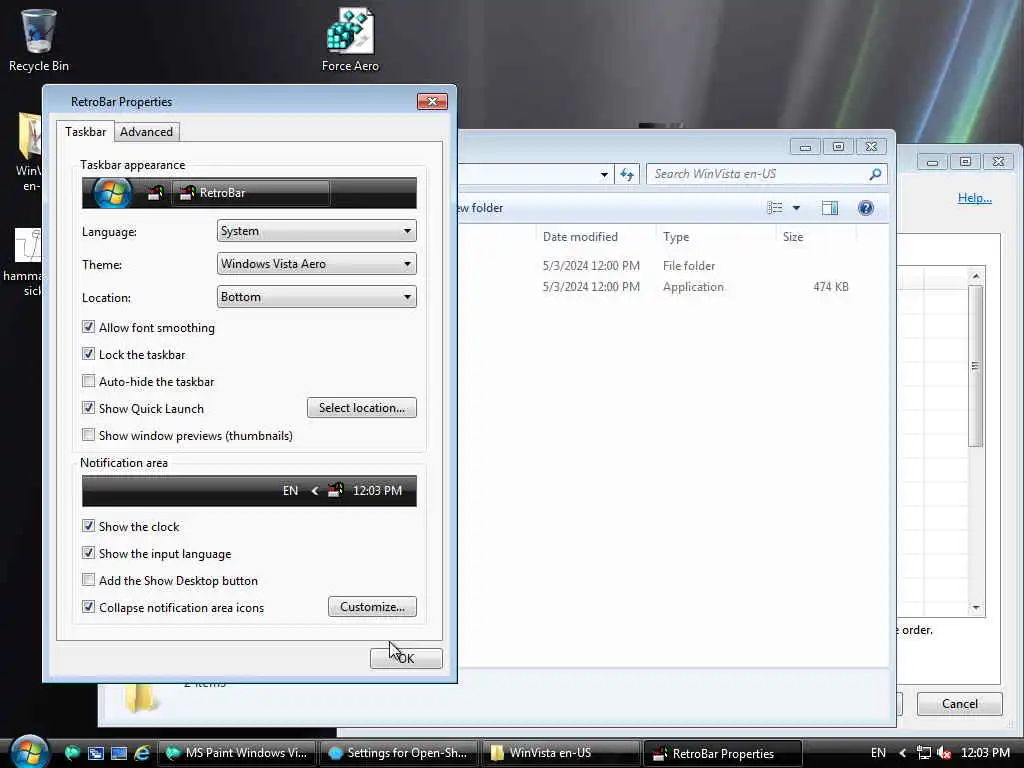Click the RetroBar Properties taskbar button

(723, 753)
